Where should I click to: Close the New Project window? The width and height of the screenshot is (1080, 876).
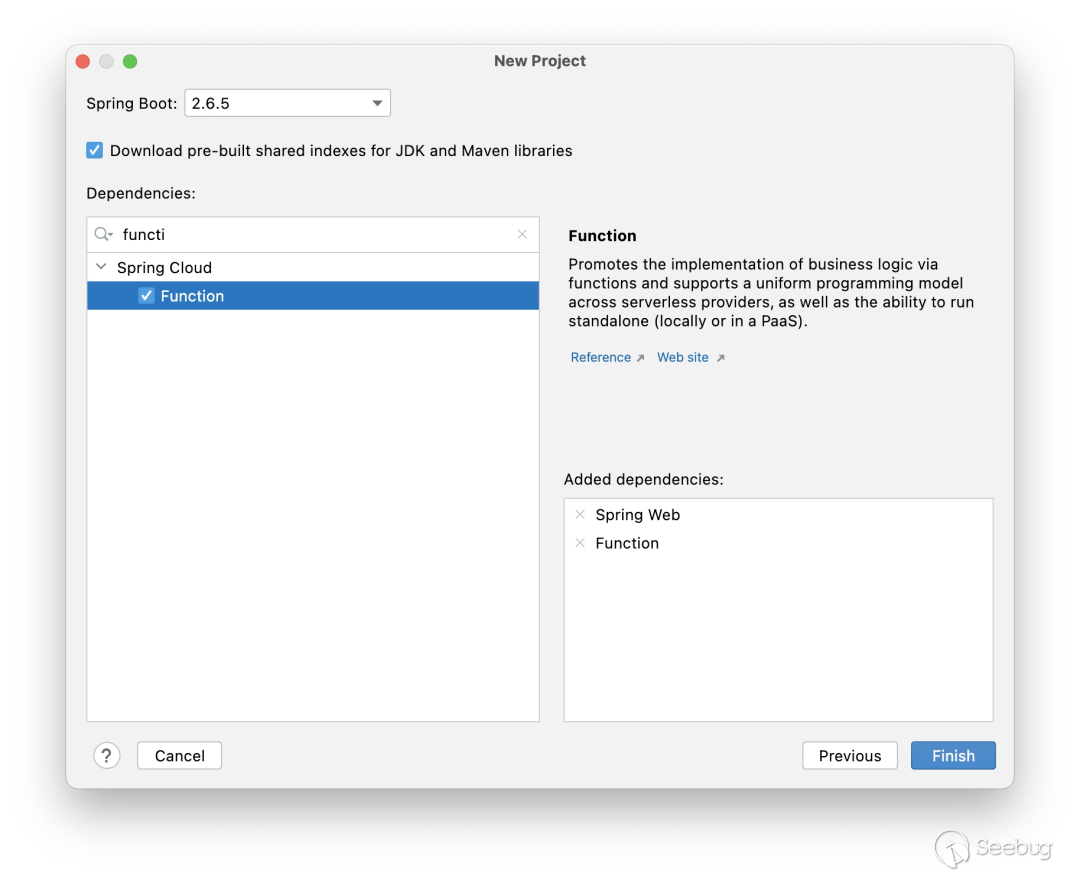83,61
